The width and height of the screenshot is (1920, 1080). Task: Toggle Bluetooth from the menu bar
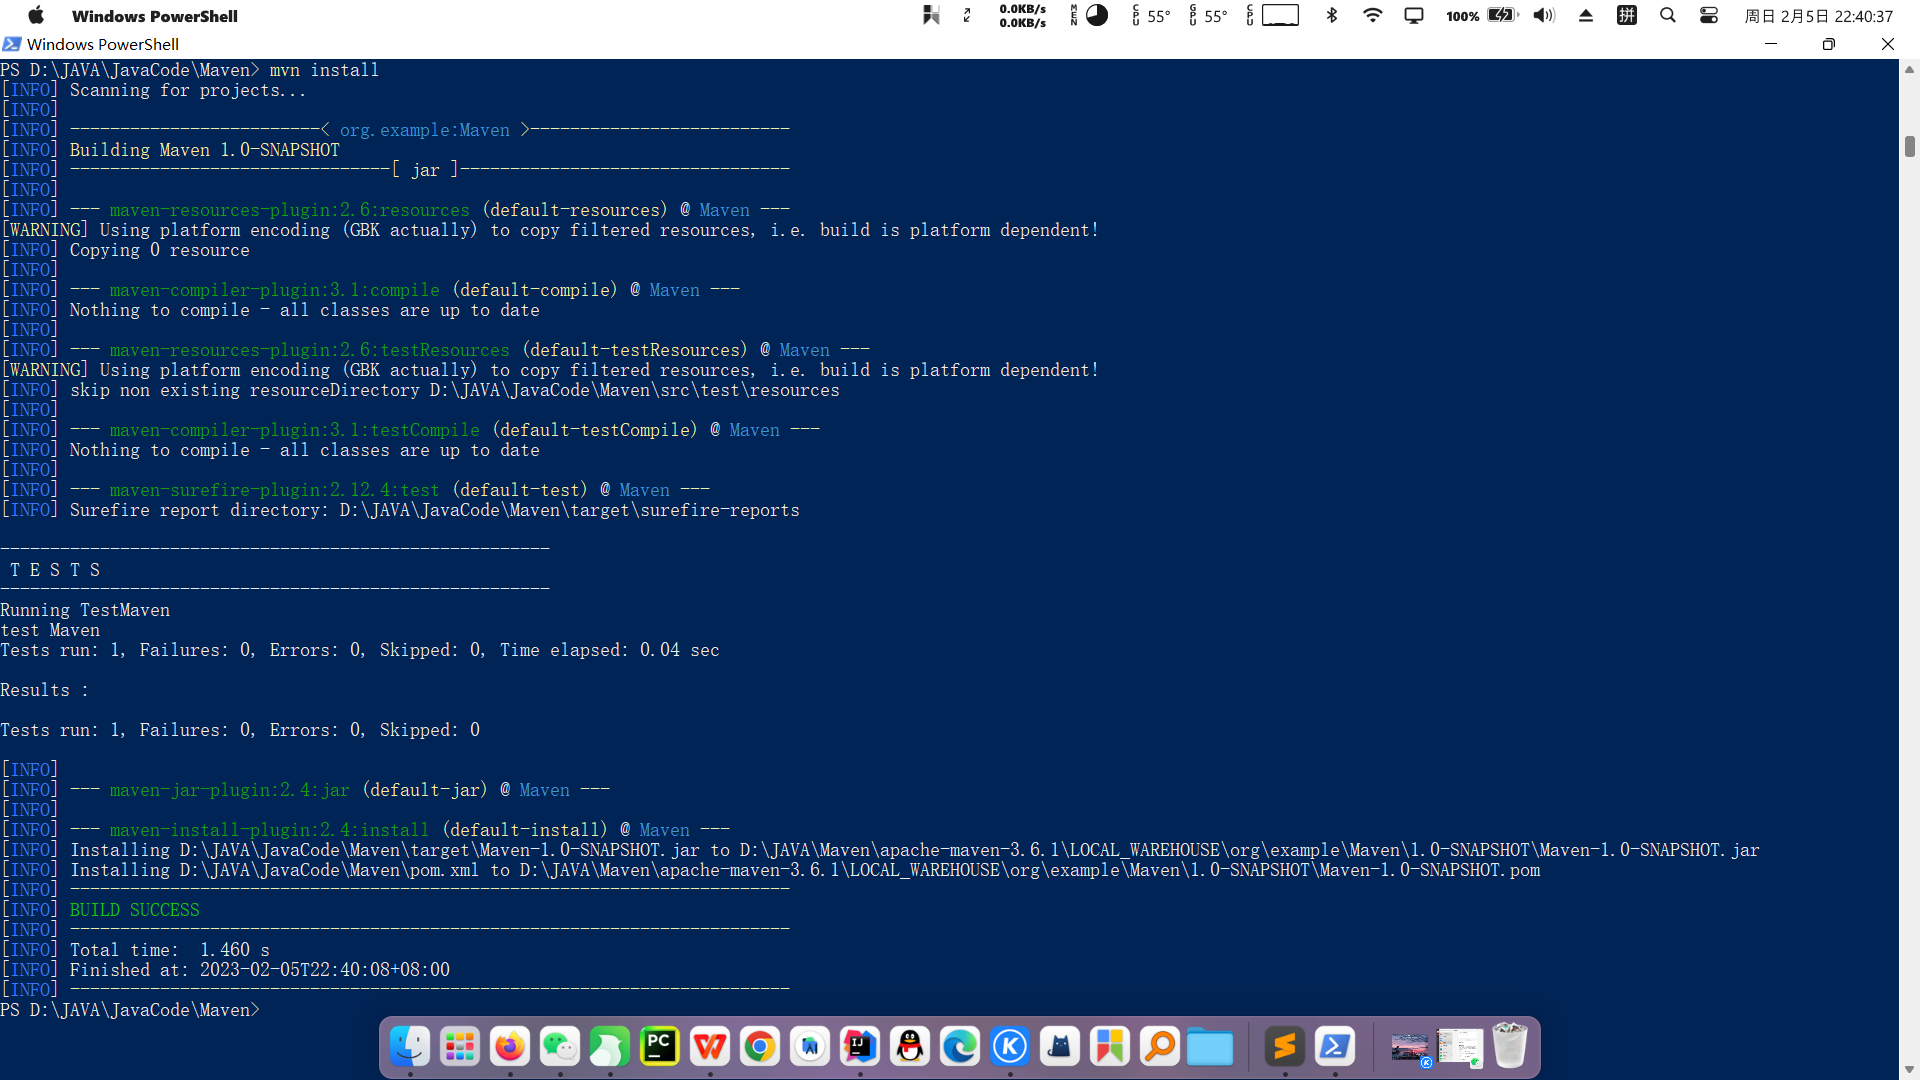click(1332, 15)
